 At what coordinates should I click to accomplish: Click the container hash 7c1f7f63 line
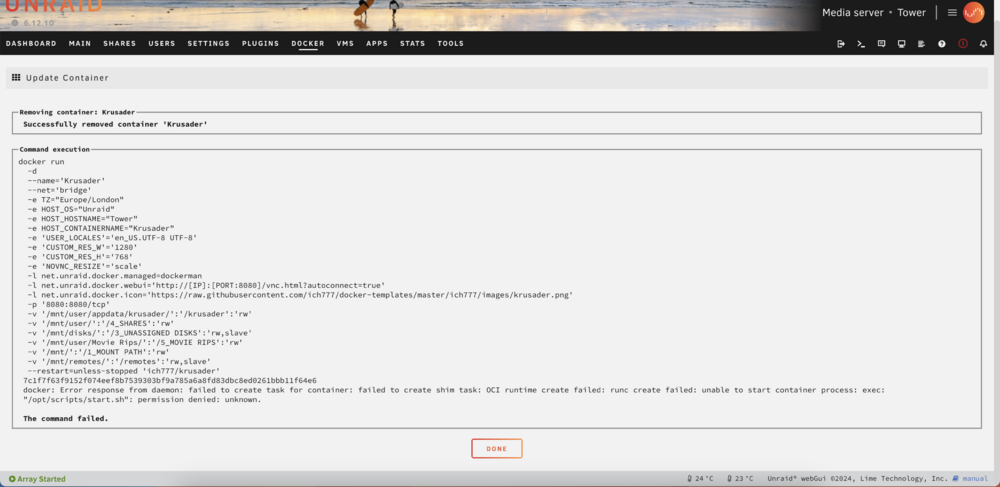pyautogui.click(x=170, y=381)
